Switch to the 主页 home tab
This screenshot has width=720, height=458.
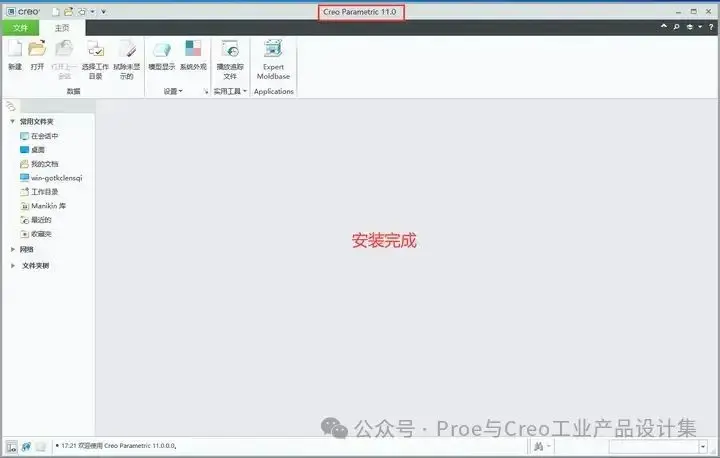(62, 28)
